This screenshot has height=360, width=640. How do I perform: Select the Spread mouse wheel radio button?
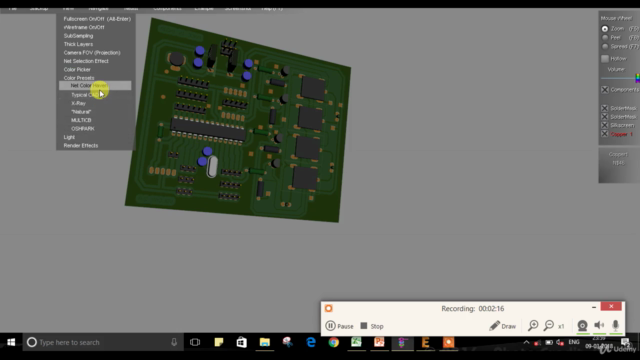click(605, 47)
